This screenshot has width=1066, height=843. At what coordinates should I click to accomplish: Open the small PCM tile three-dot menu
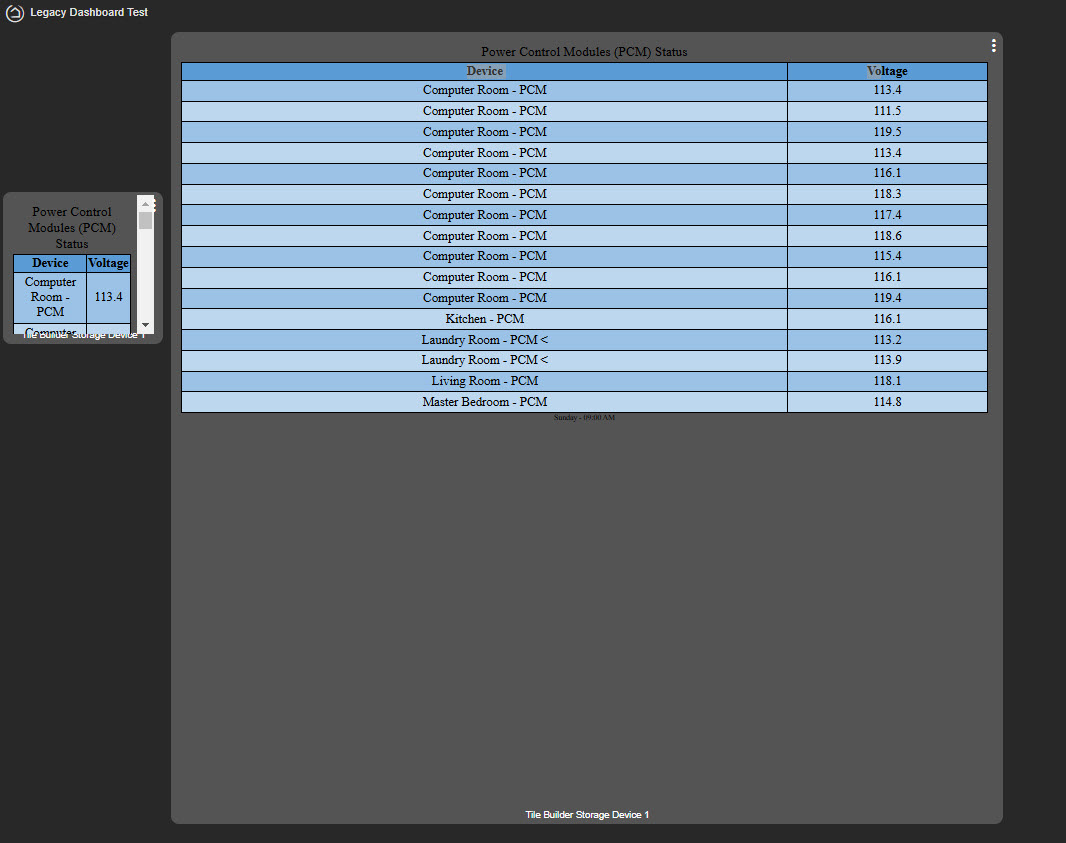coord(155,205)
